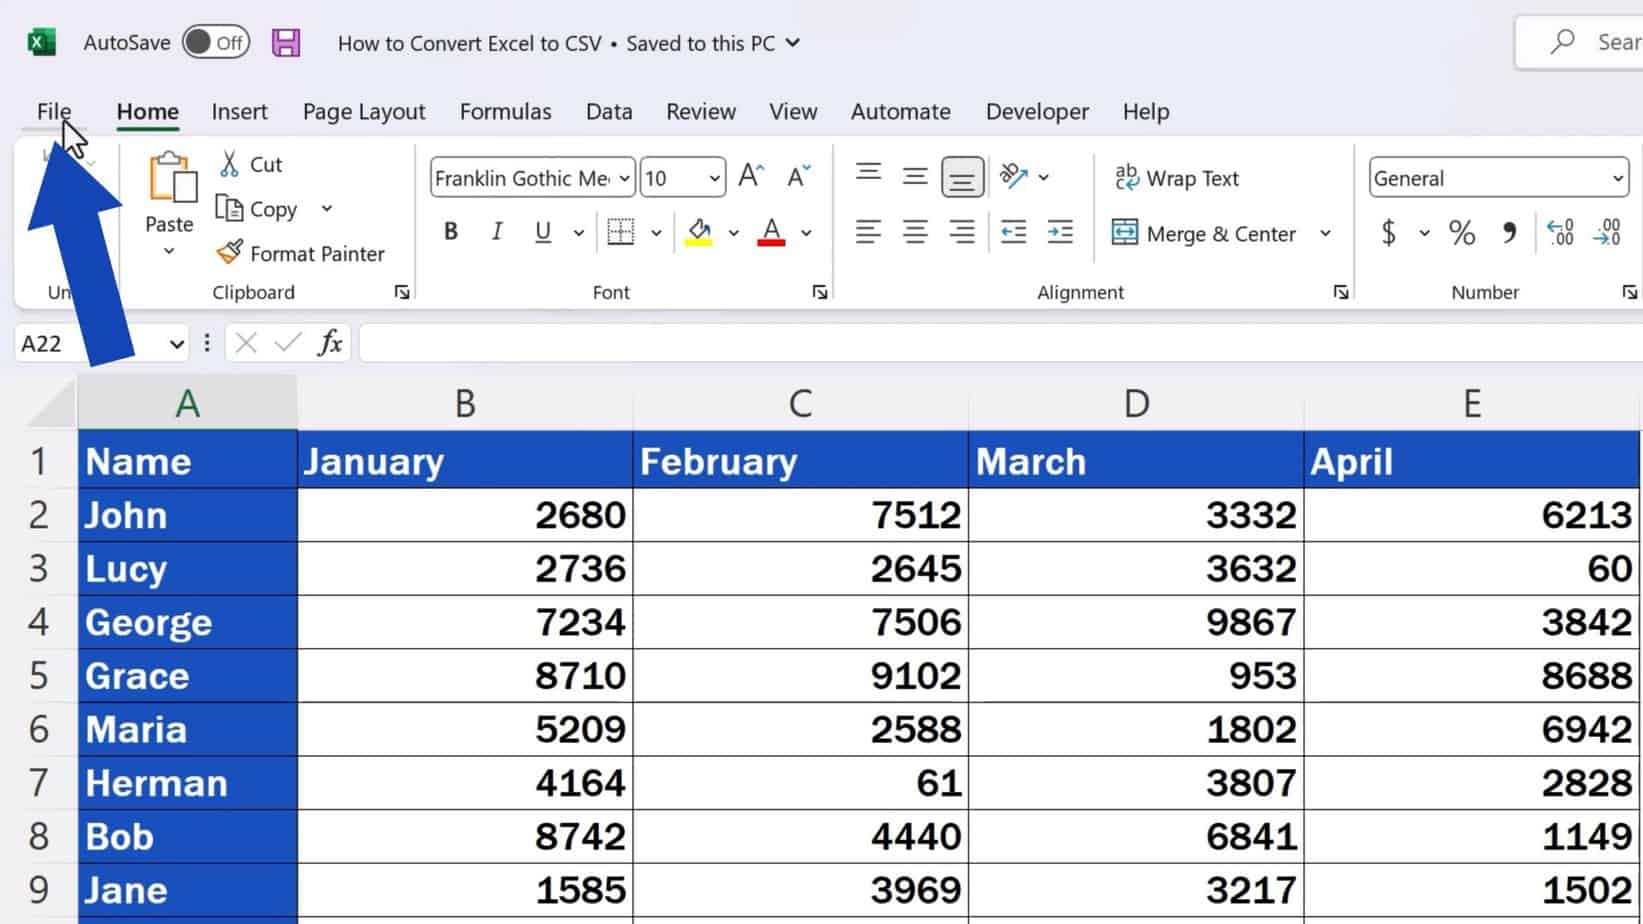
Task: Expand the Borders dropdown arrow
Action: pyautogui.click(x=656, y=232)
